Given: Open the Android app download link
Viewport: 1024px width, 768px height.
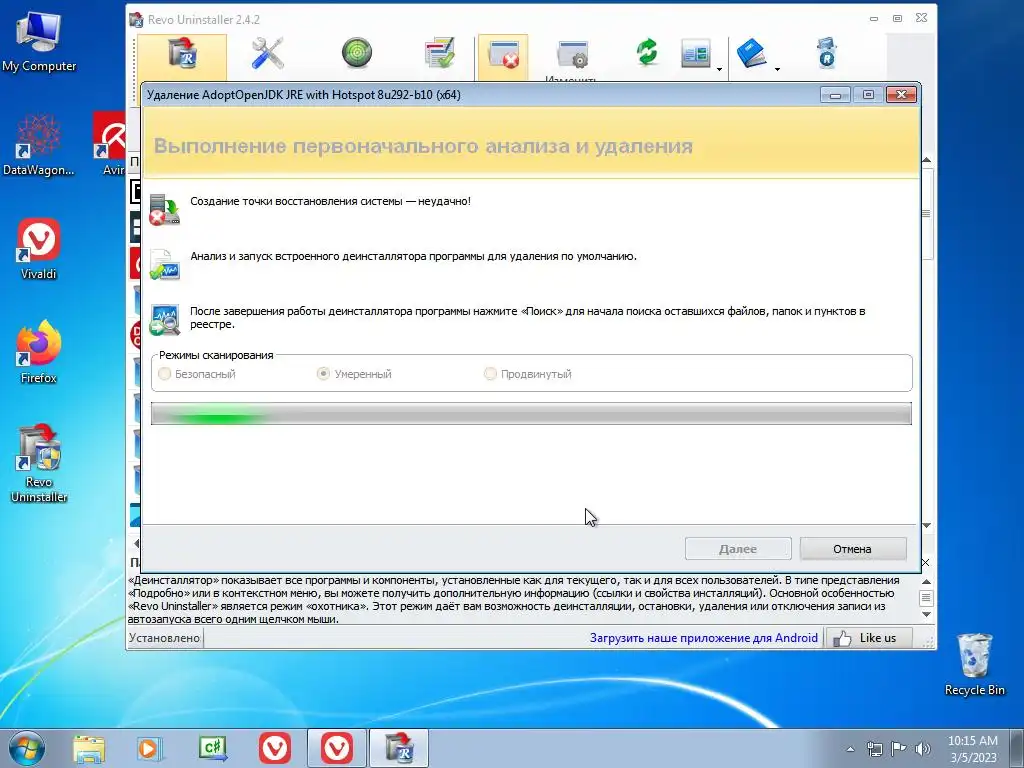Looking at the screenshot, I should click(703, 638).
